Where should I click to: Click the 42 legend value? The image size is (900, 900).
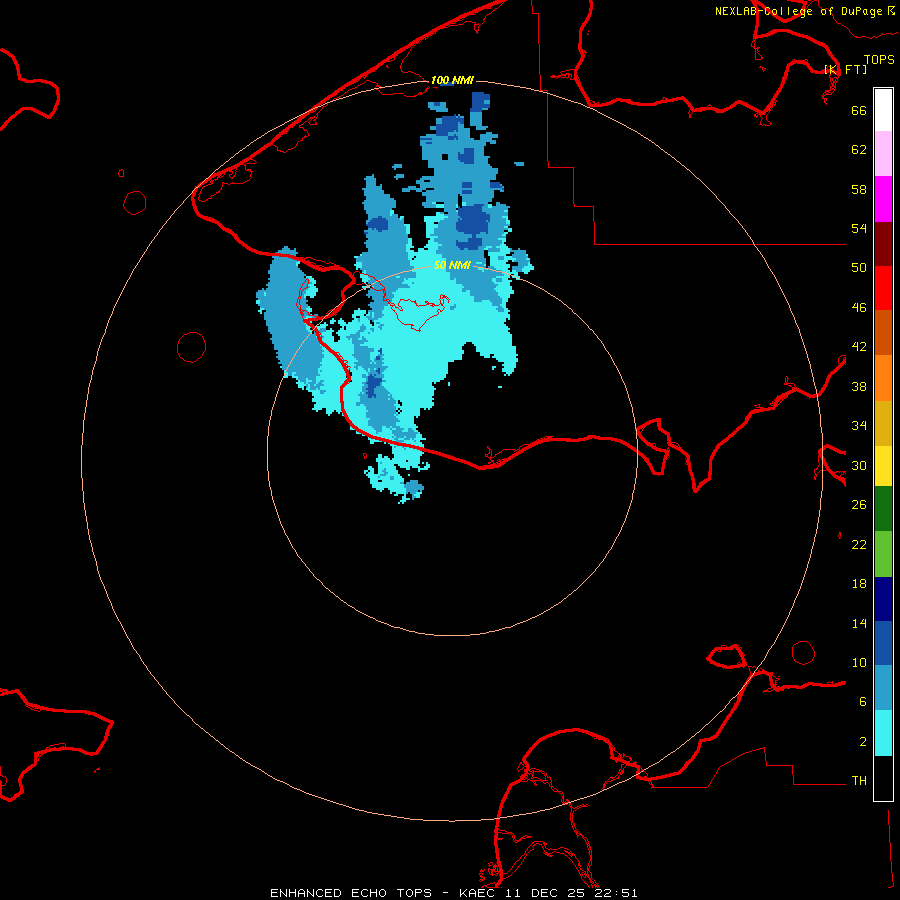tap(859, 347)
